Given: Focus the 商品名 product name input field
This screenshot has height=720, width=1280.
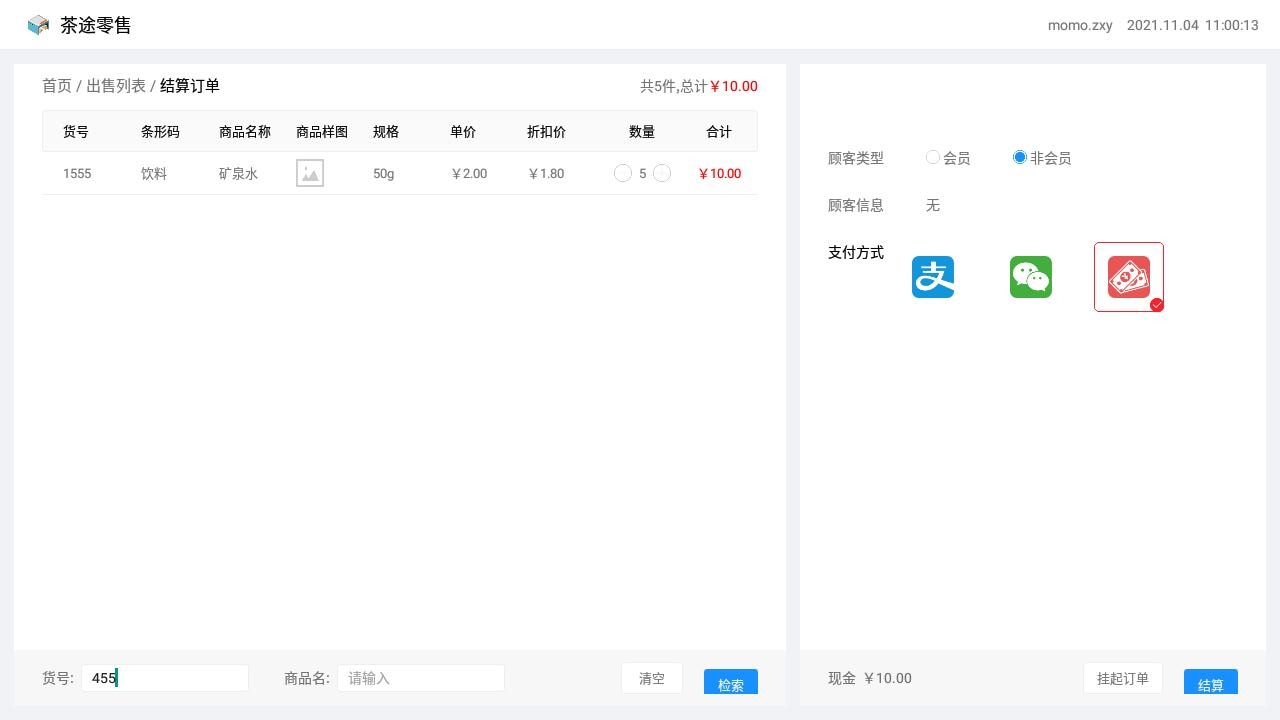Looking at the screenshot, I should [x=420, y=678].
